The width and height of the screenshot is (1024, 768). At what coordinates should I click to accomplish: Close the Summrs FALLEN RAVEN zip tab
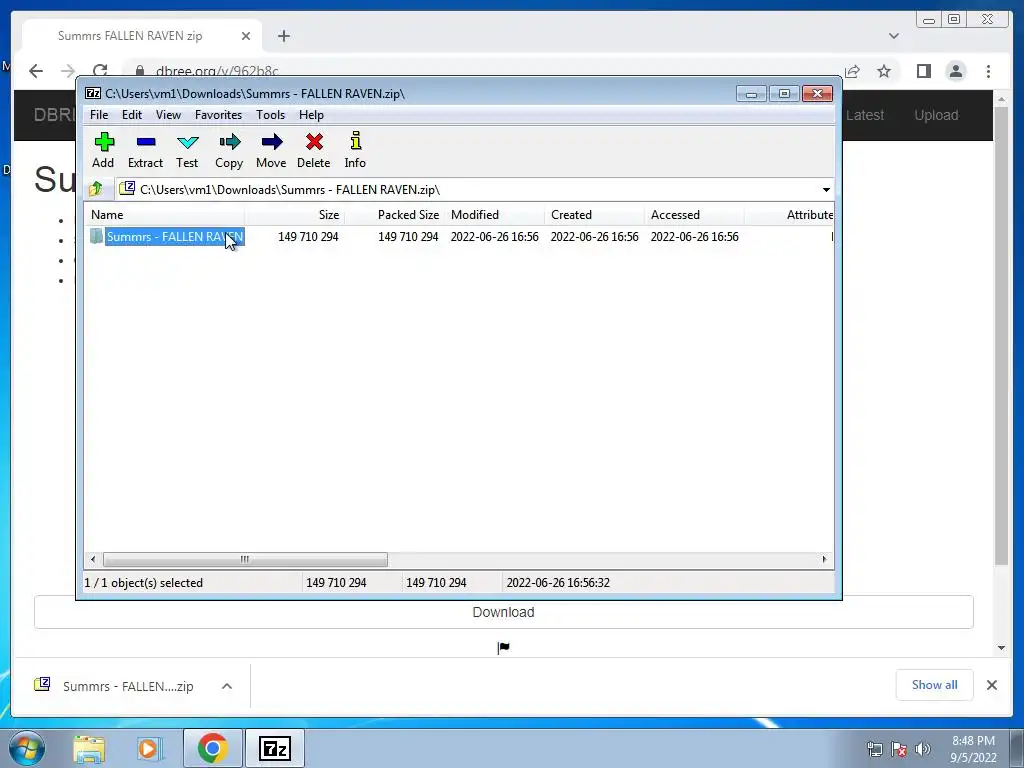point(246,36)
